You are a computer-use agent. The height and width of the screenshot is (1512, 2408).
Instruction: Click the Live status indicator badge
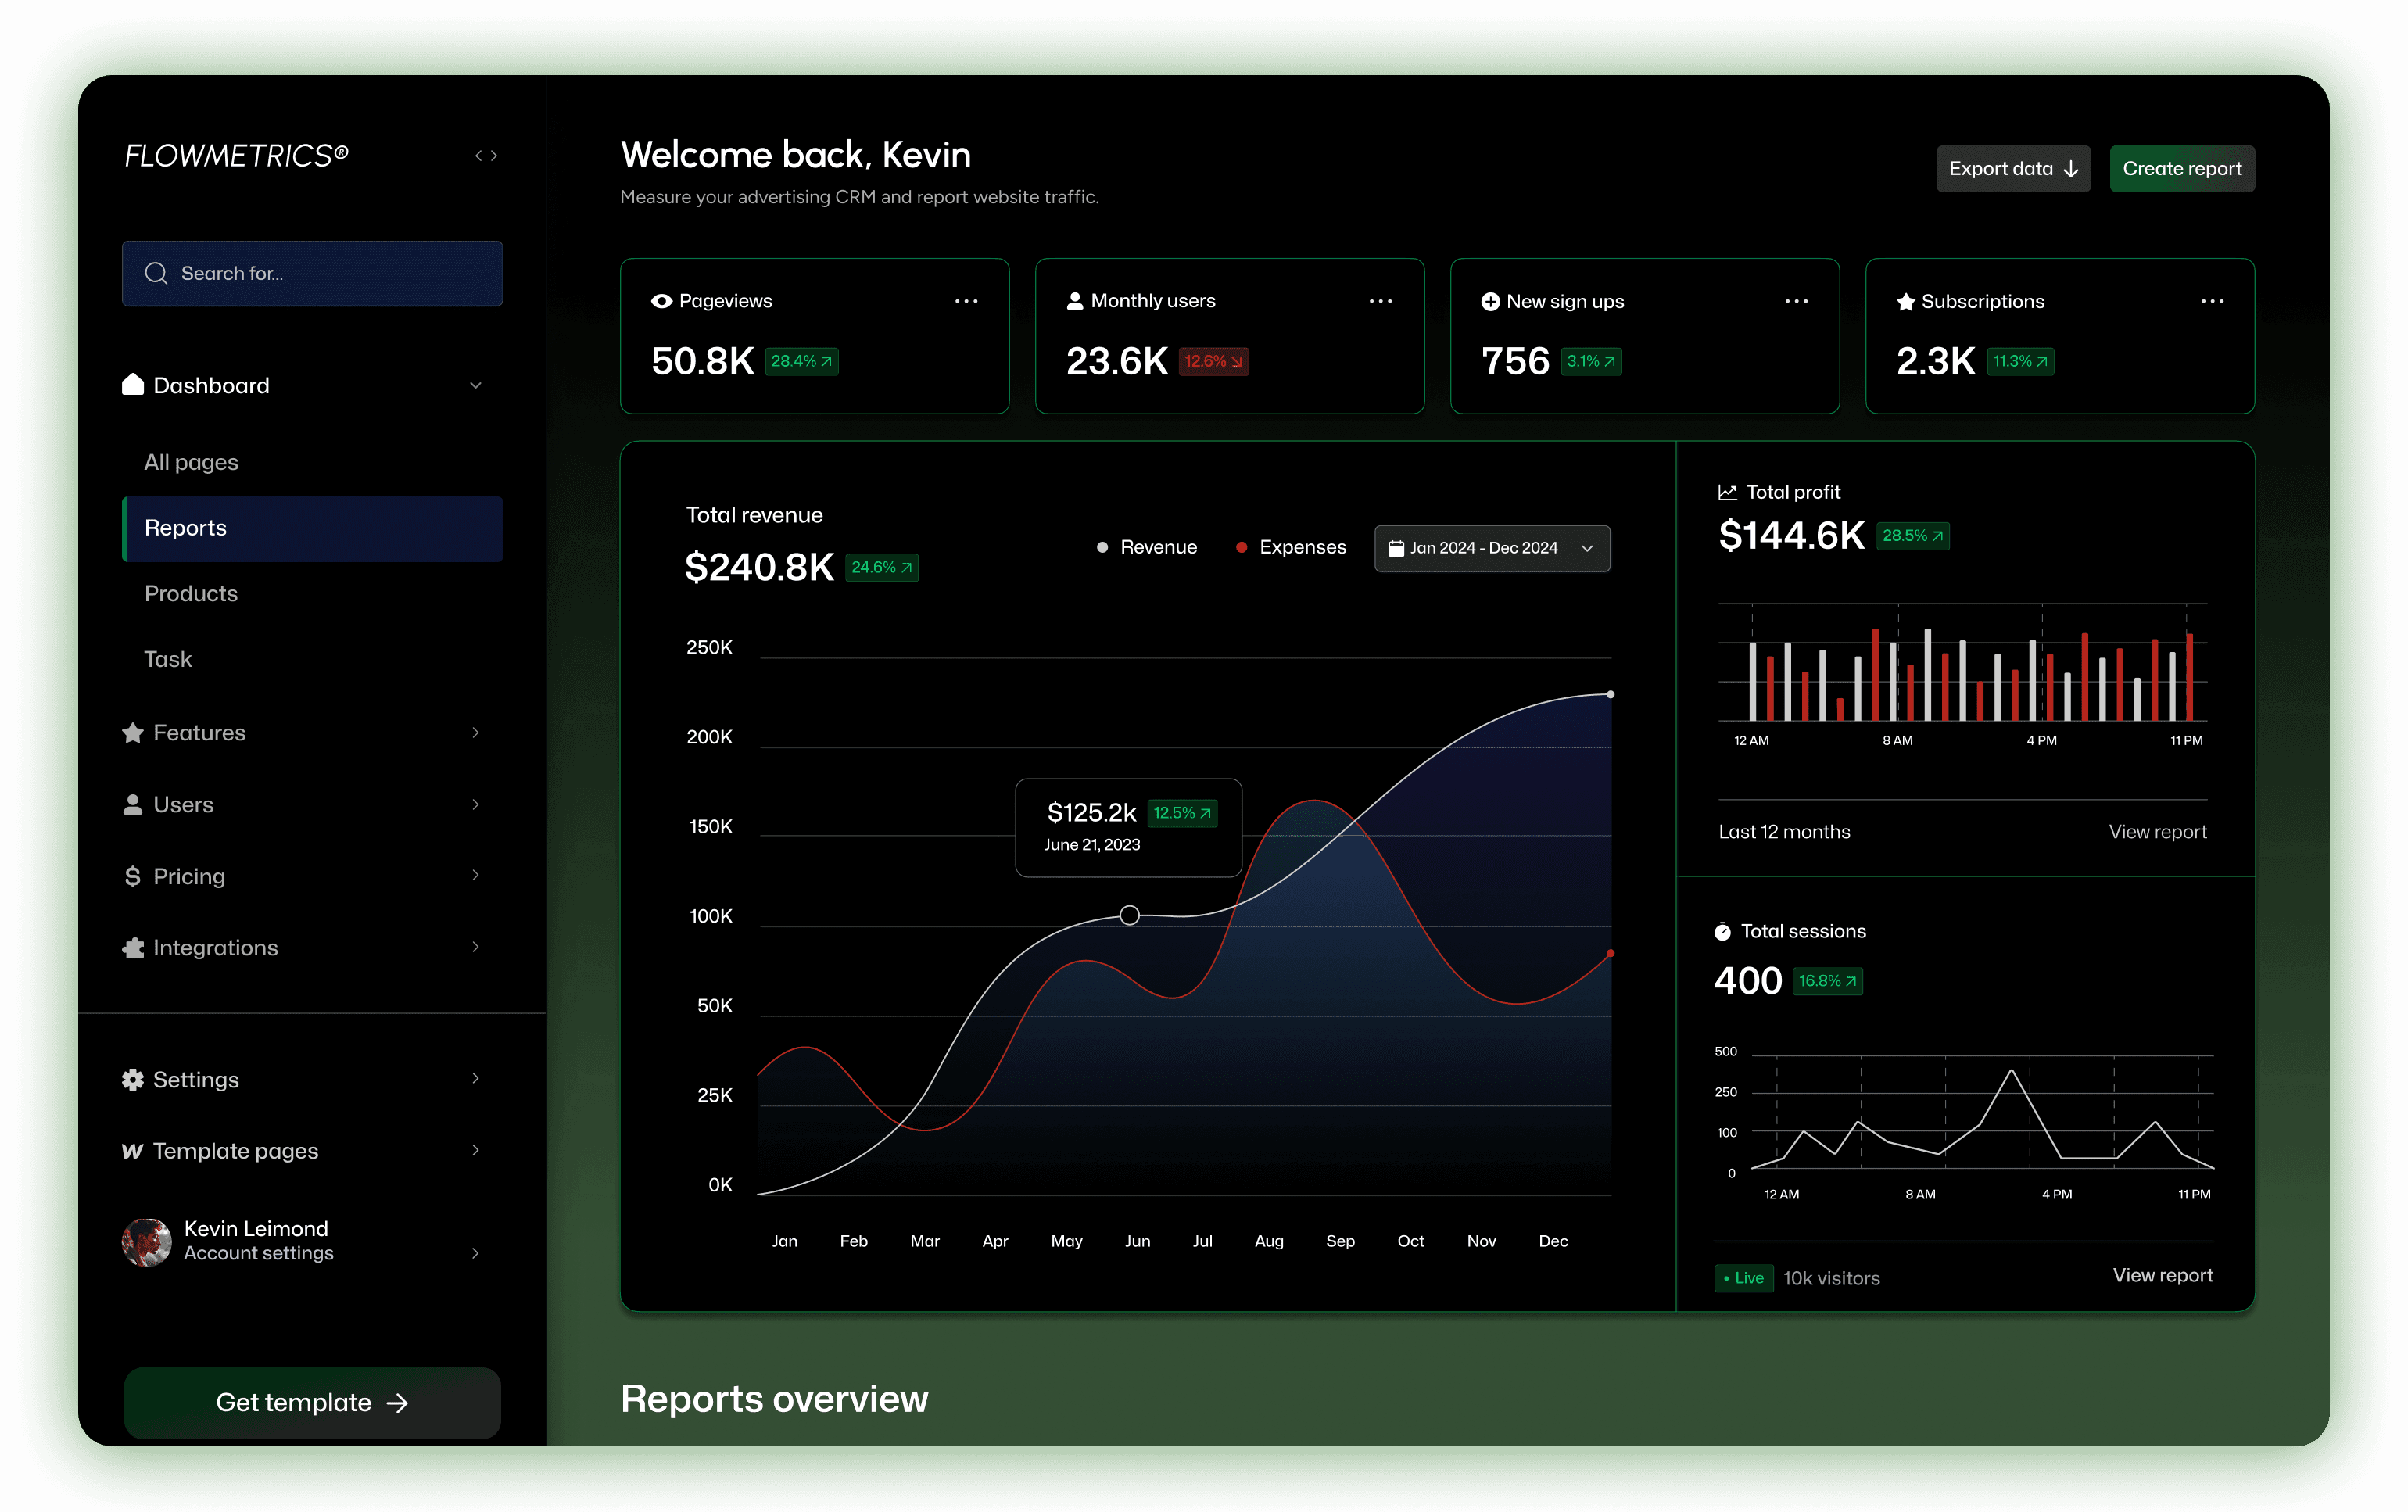(x=1743, y=1278)
